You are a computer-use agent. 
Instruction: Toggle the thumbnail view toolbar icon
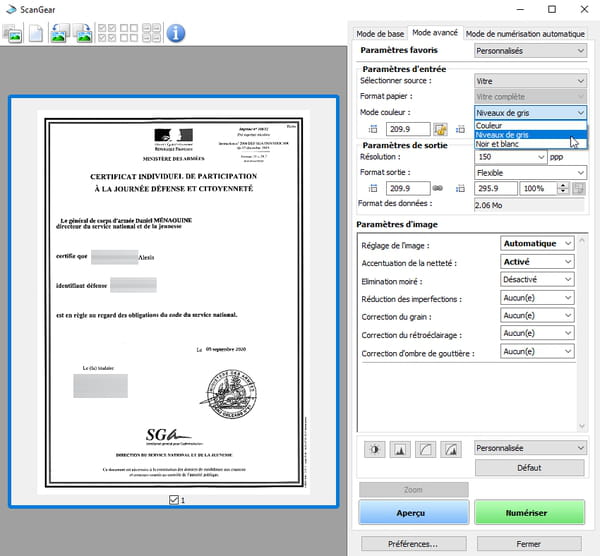pyautogui.click(x=12, y=33)
